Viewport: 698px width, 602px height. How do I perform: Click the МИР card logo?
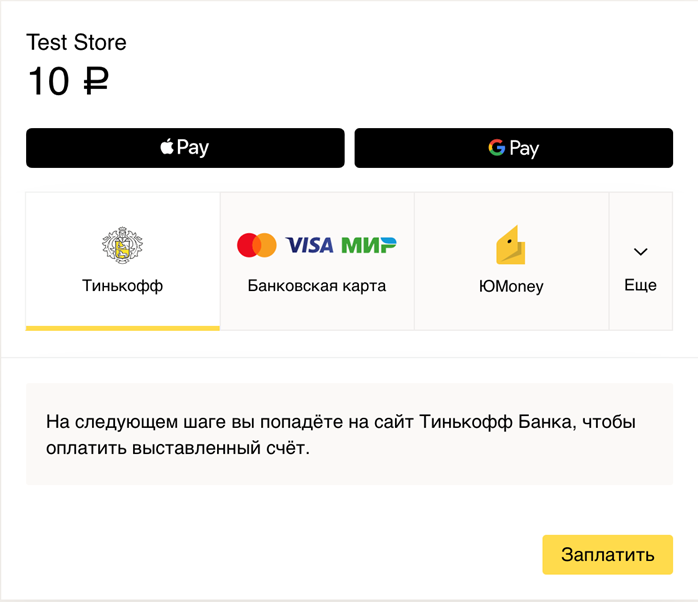coord(368,245)
